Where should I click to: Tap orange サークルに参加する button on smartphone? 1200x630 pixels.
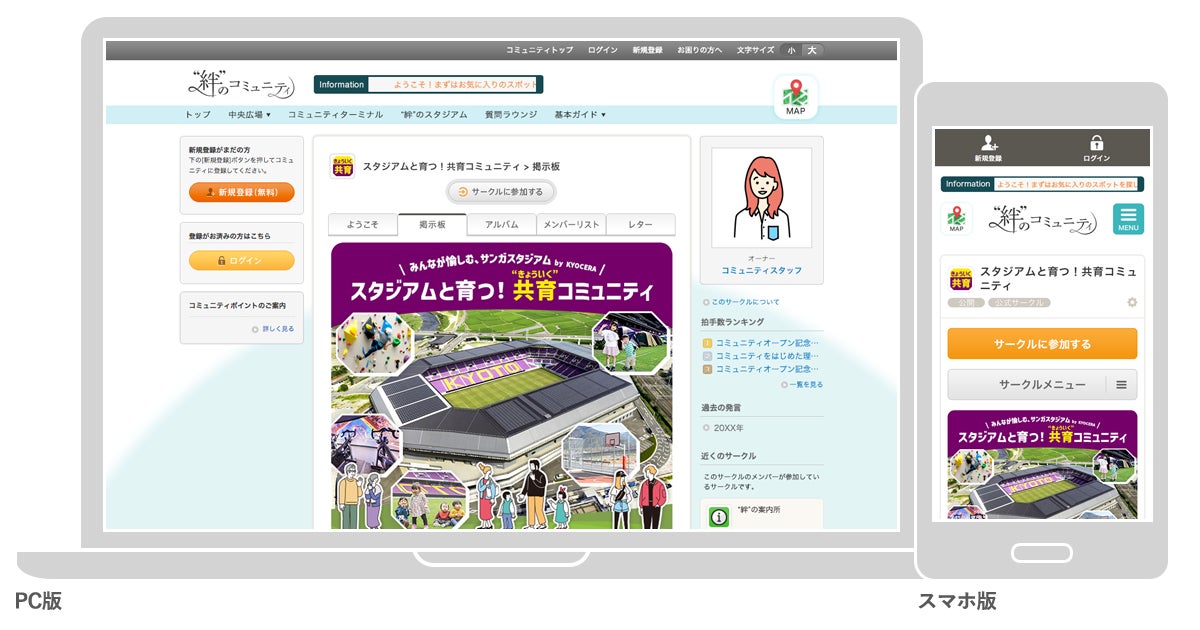[1042, 343]
